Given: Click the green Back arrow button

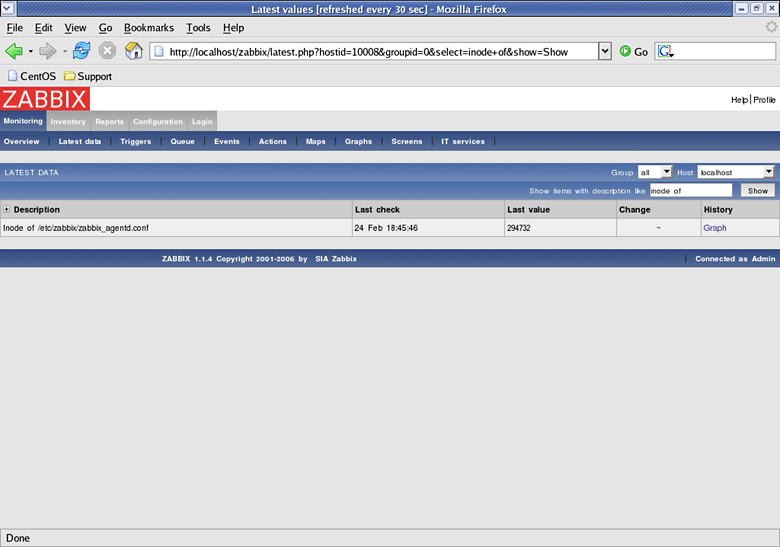Looking at the screenshot, I should 14,51.
